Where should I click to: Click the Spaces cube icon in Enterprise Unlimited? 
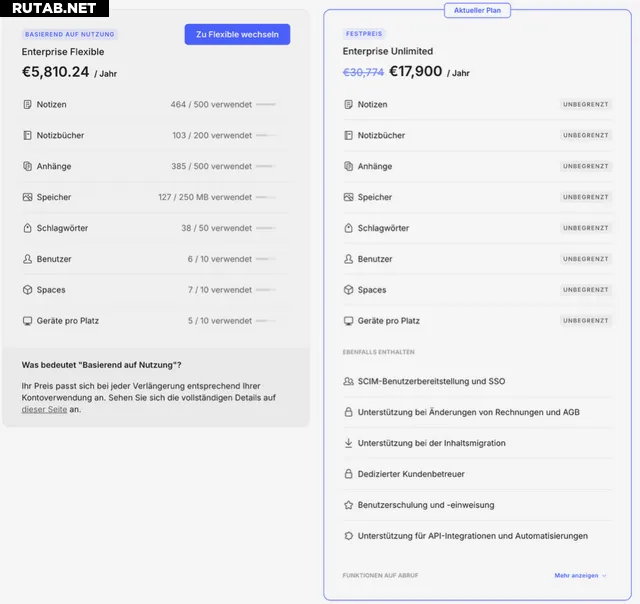pyautogui.click(x=348, y=290)
